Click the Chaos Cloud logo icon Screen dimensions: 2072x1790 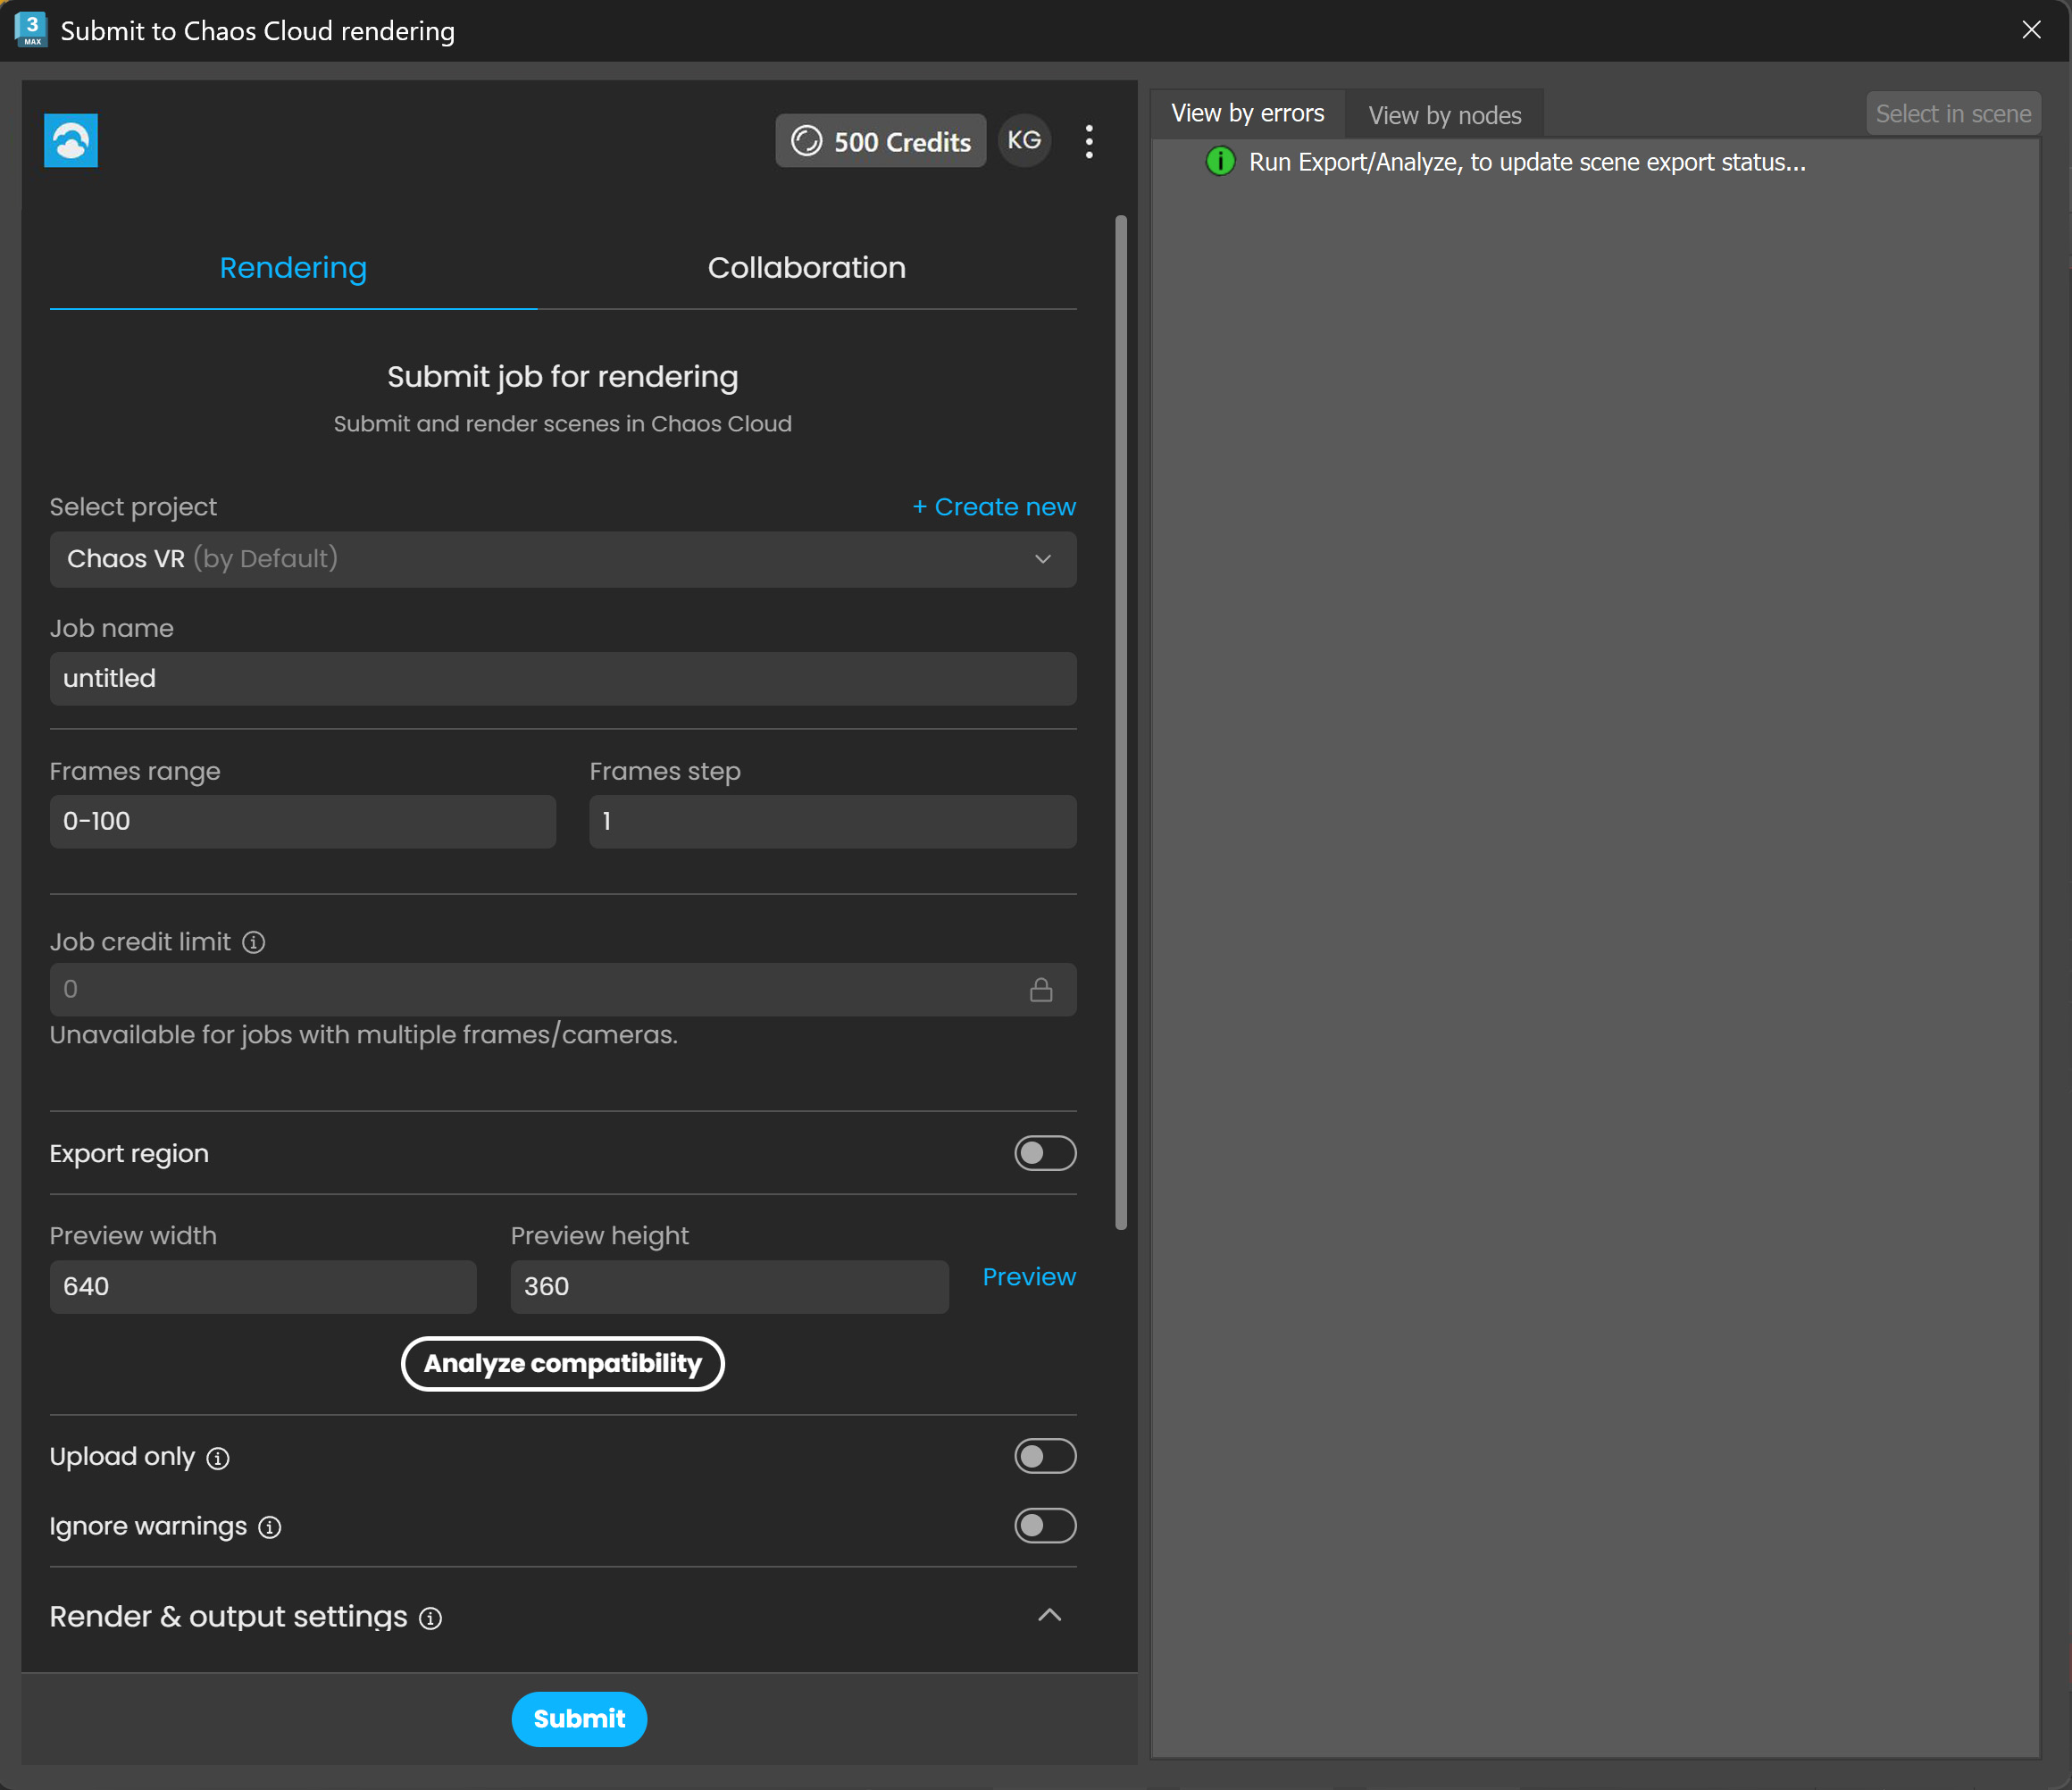[x=71, y=140]
